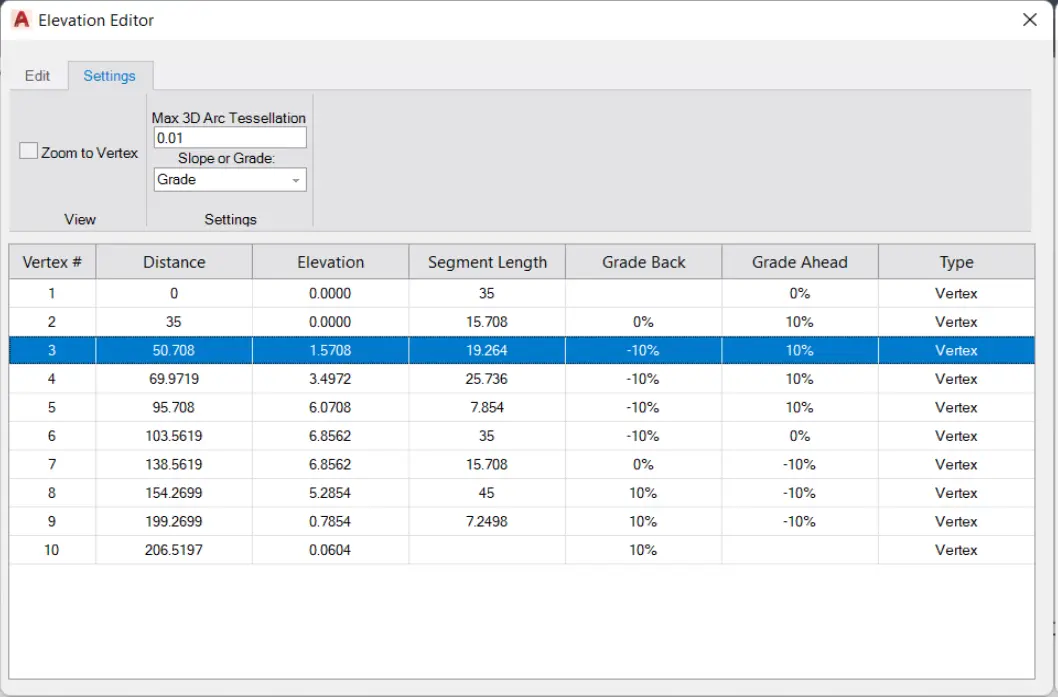Click the Grade Ahead column header

coord(799,262)
